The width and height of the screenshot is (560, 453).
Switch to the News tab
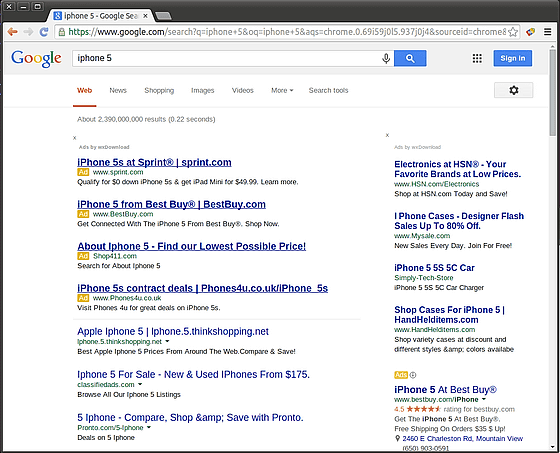click(x=118, y=90)
